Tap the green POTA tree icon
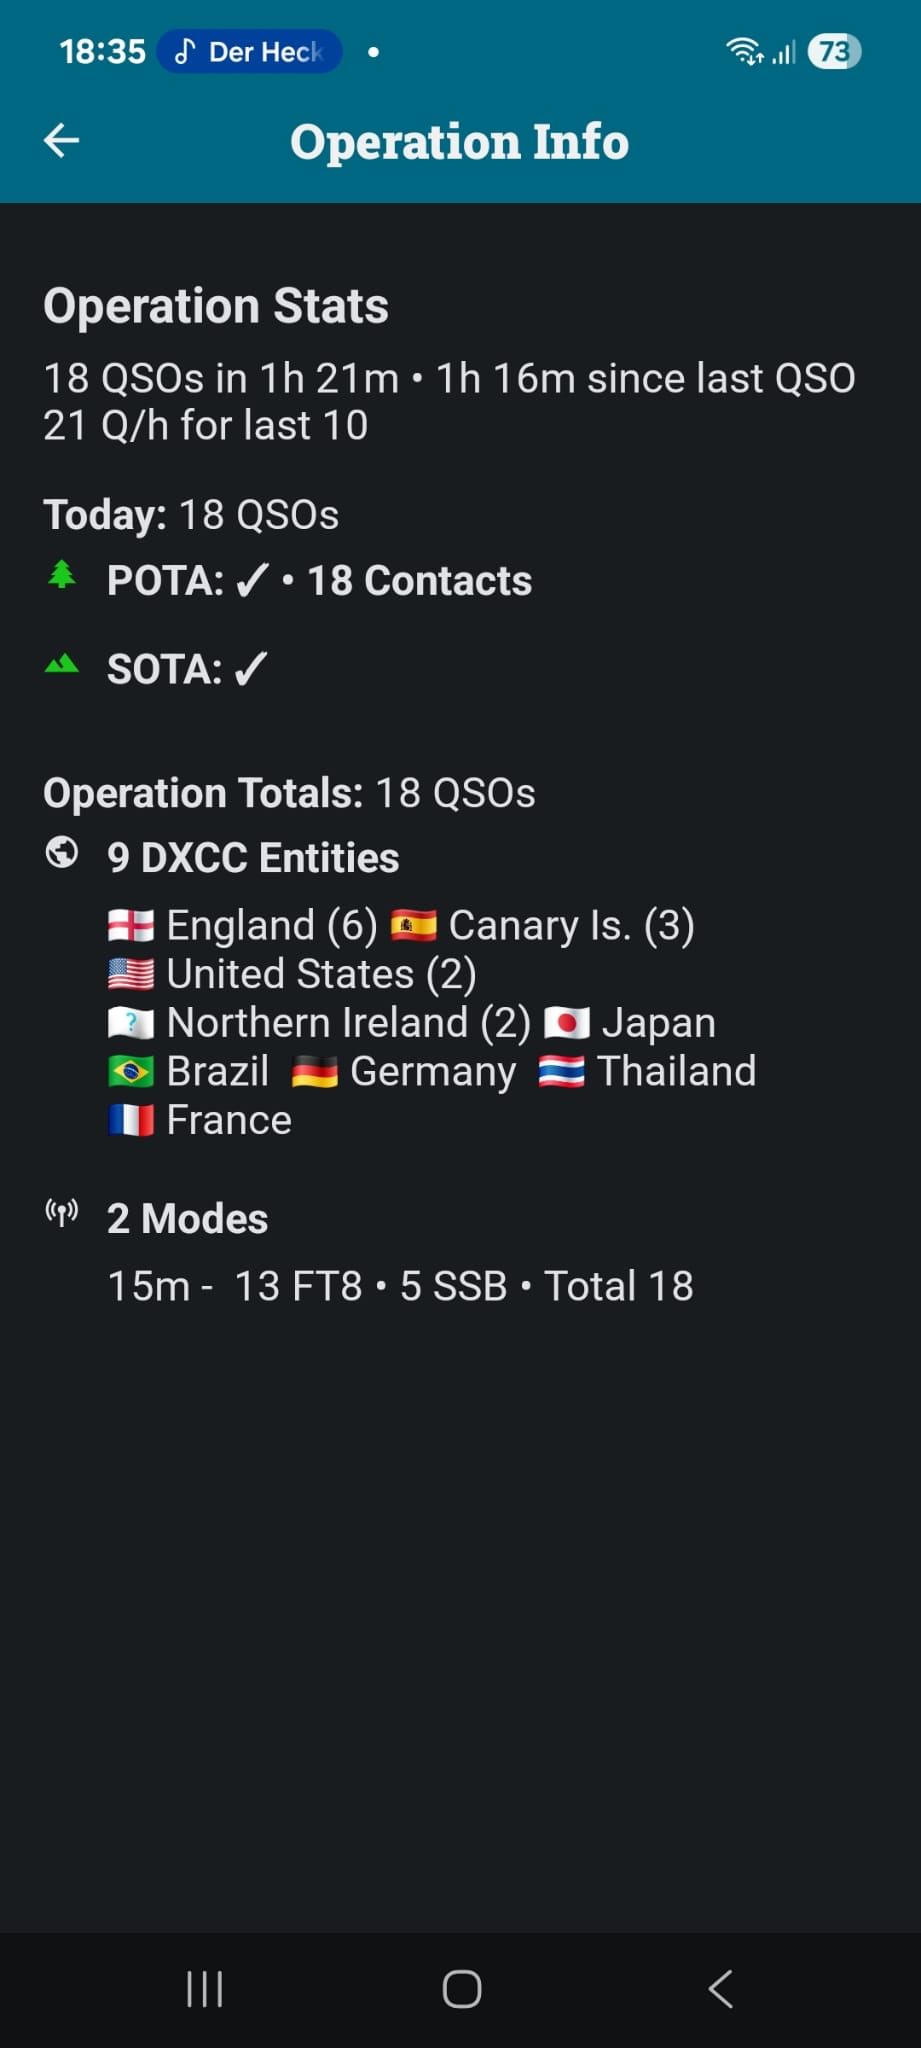This screenshot has width=921, height=2048. (62, 575)
